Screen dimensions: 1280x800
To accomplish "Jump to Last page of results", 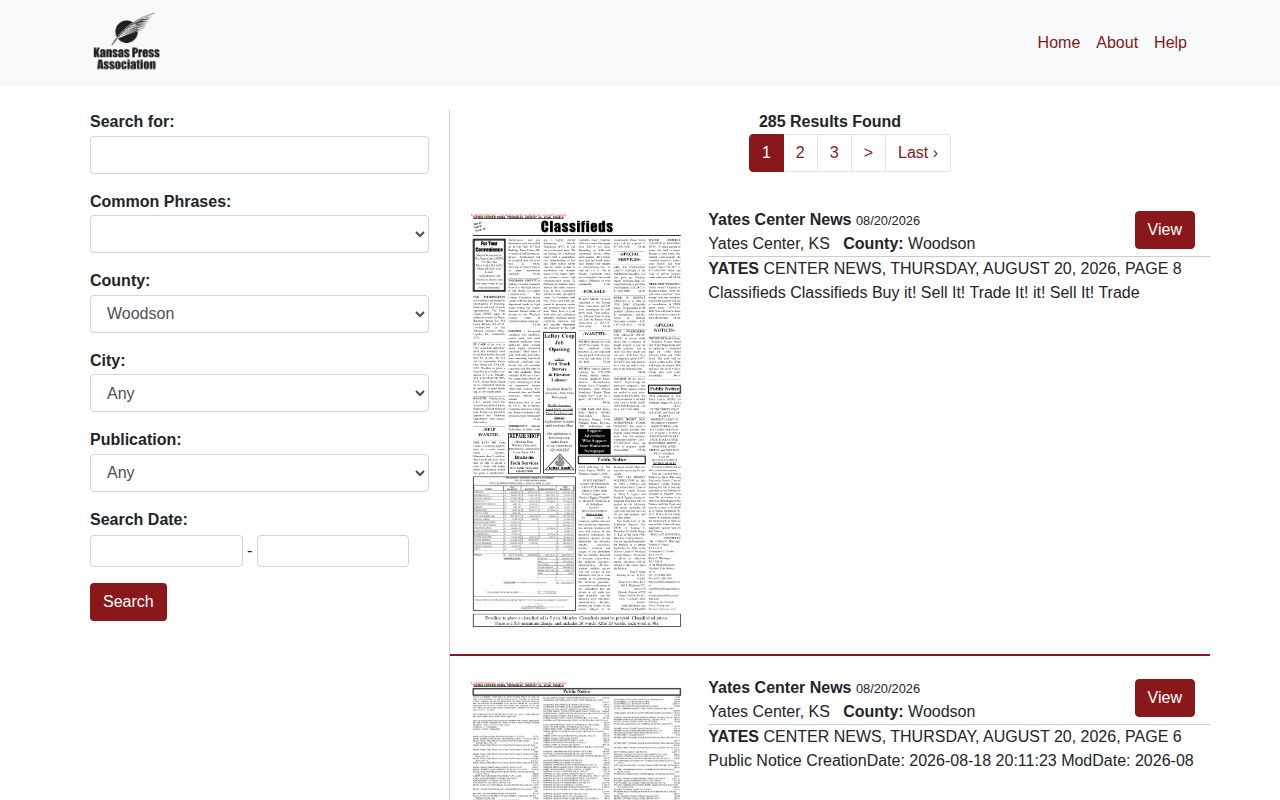I will 918,153.
